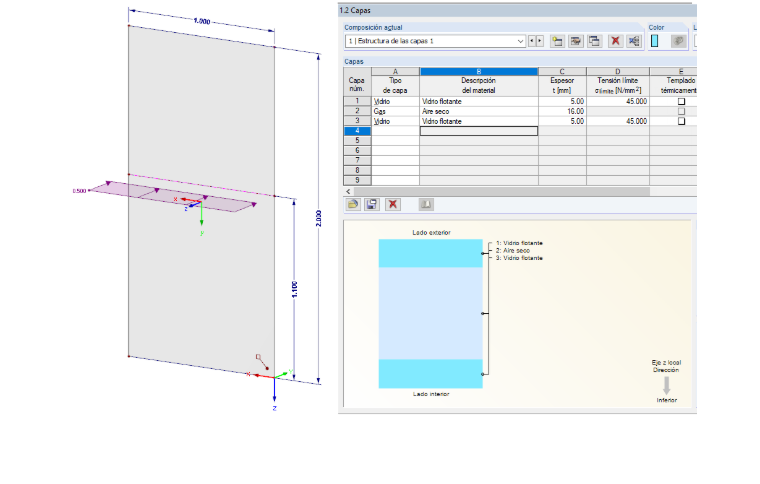Viewport: 760px width, 484px height.
Task: Select highlighted row header 4
Action: (x=357, y=131)
